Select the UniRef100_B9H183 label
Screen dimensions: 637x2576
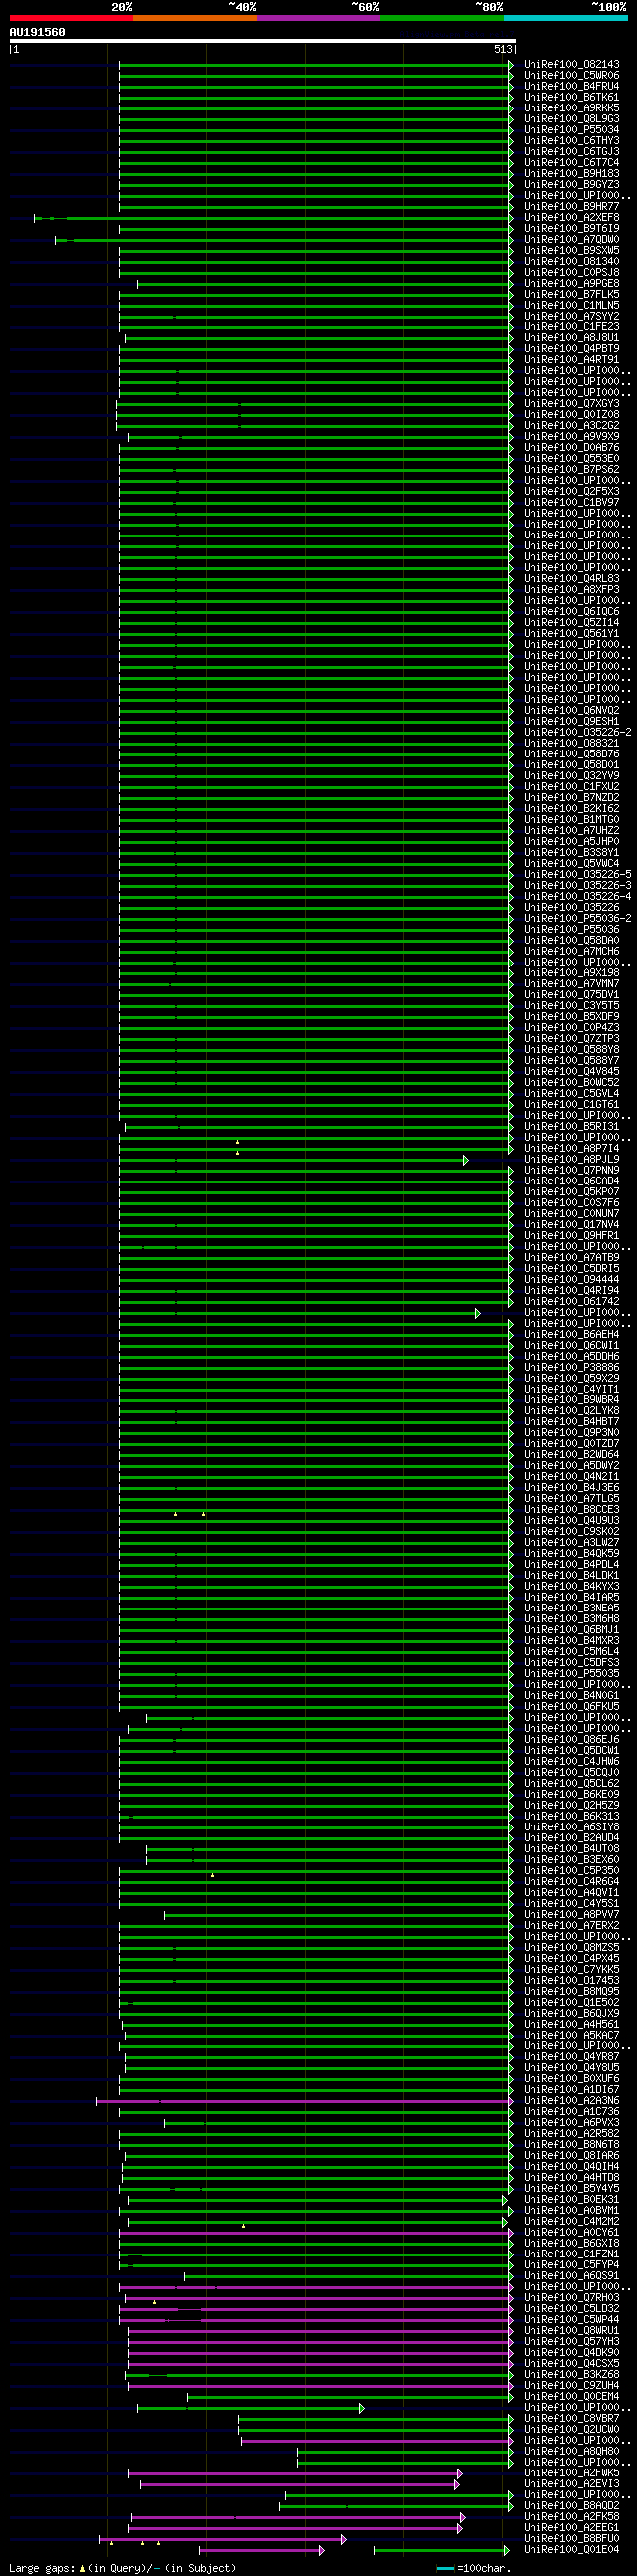pos(571,174)
